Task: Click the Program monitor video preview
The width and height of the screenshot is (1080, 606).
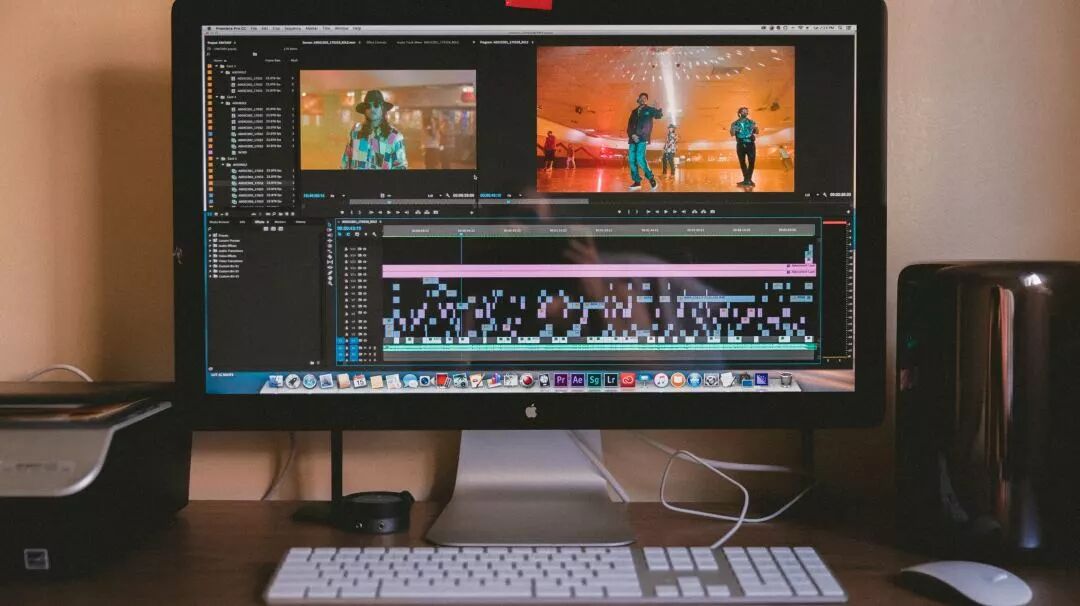Action: (665, 119)
